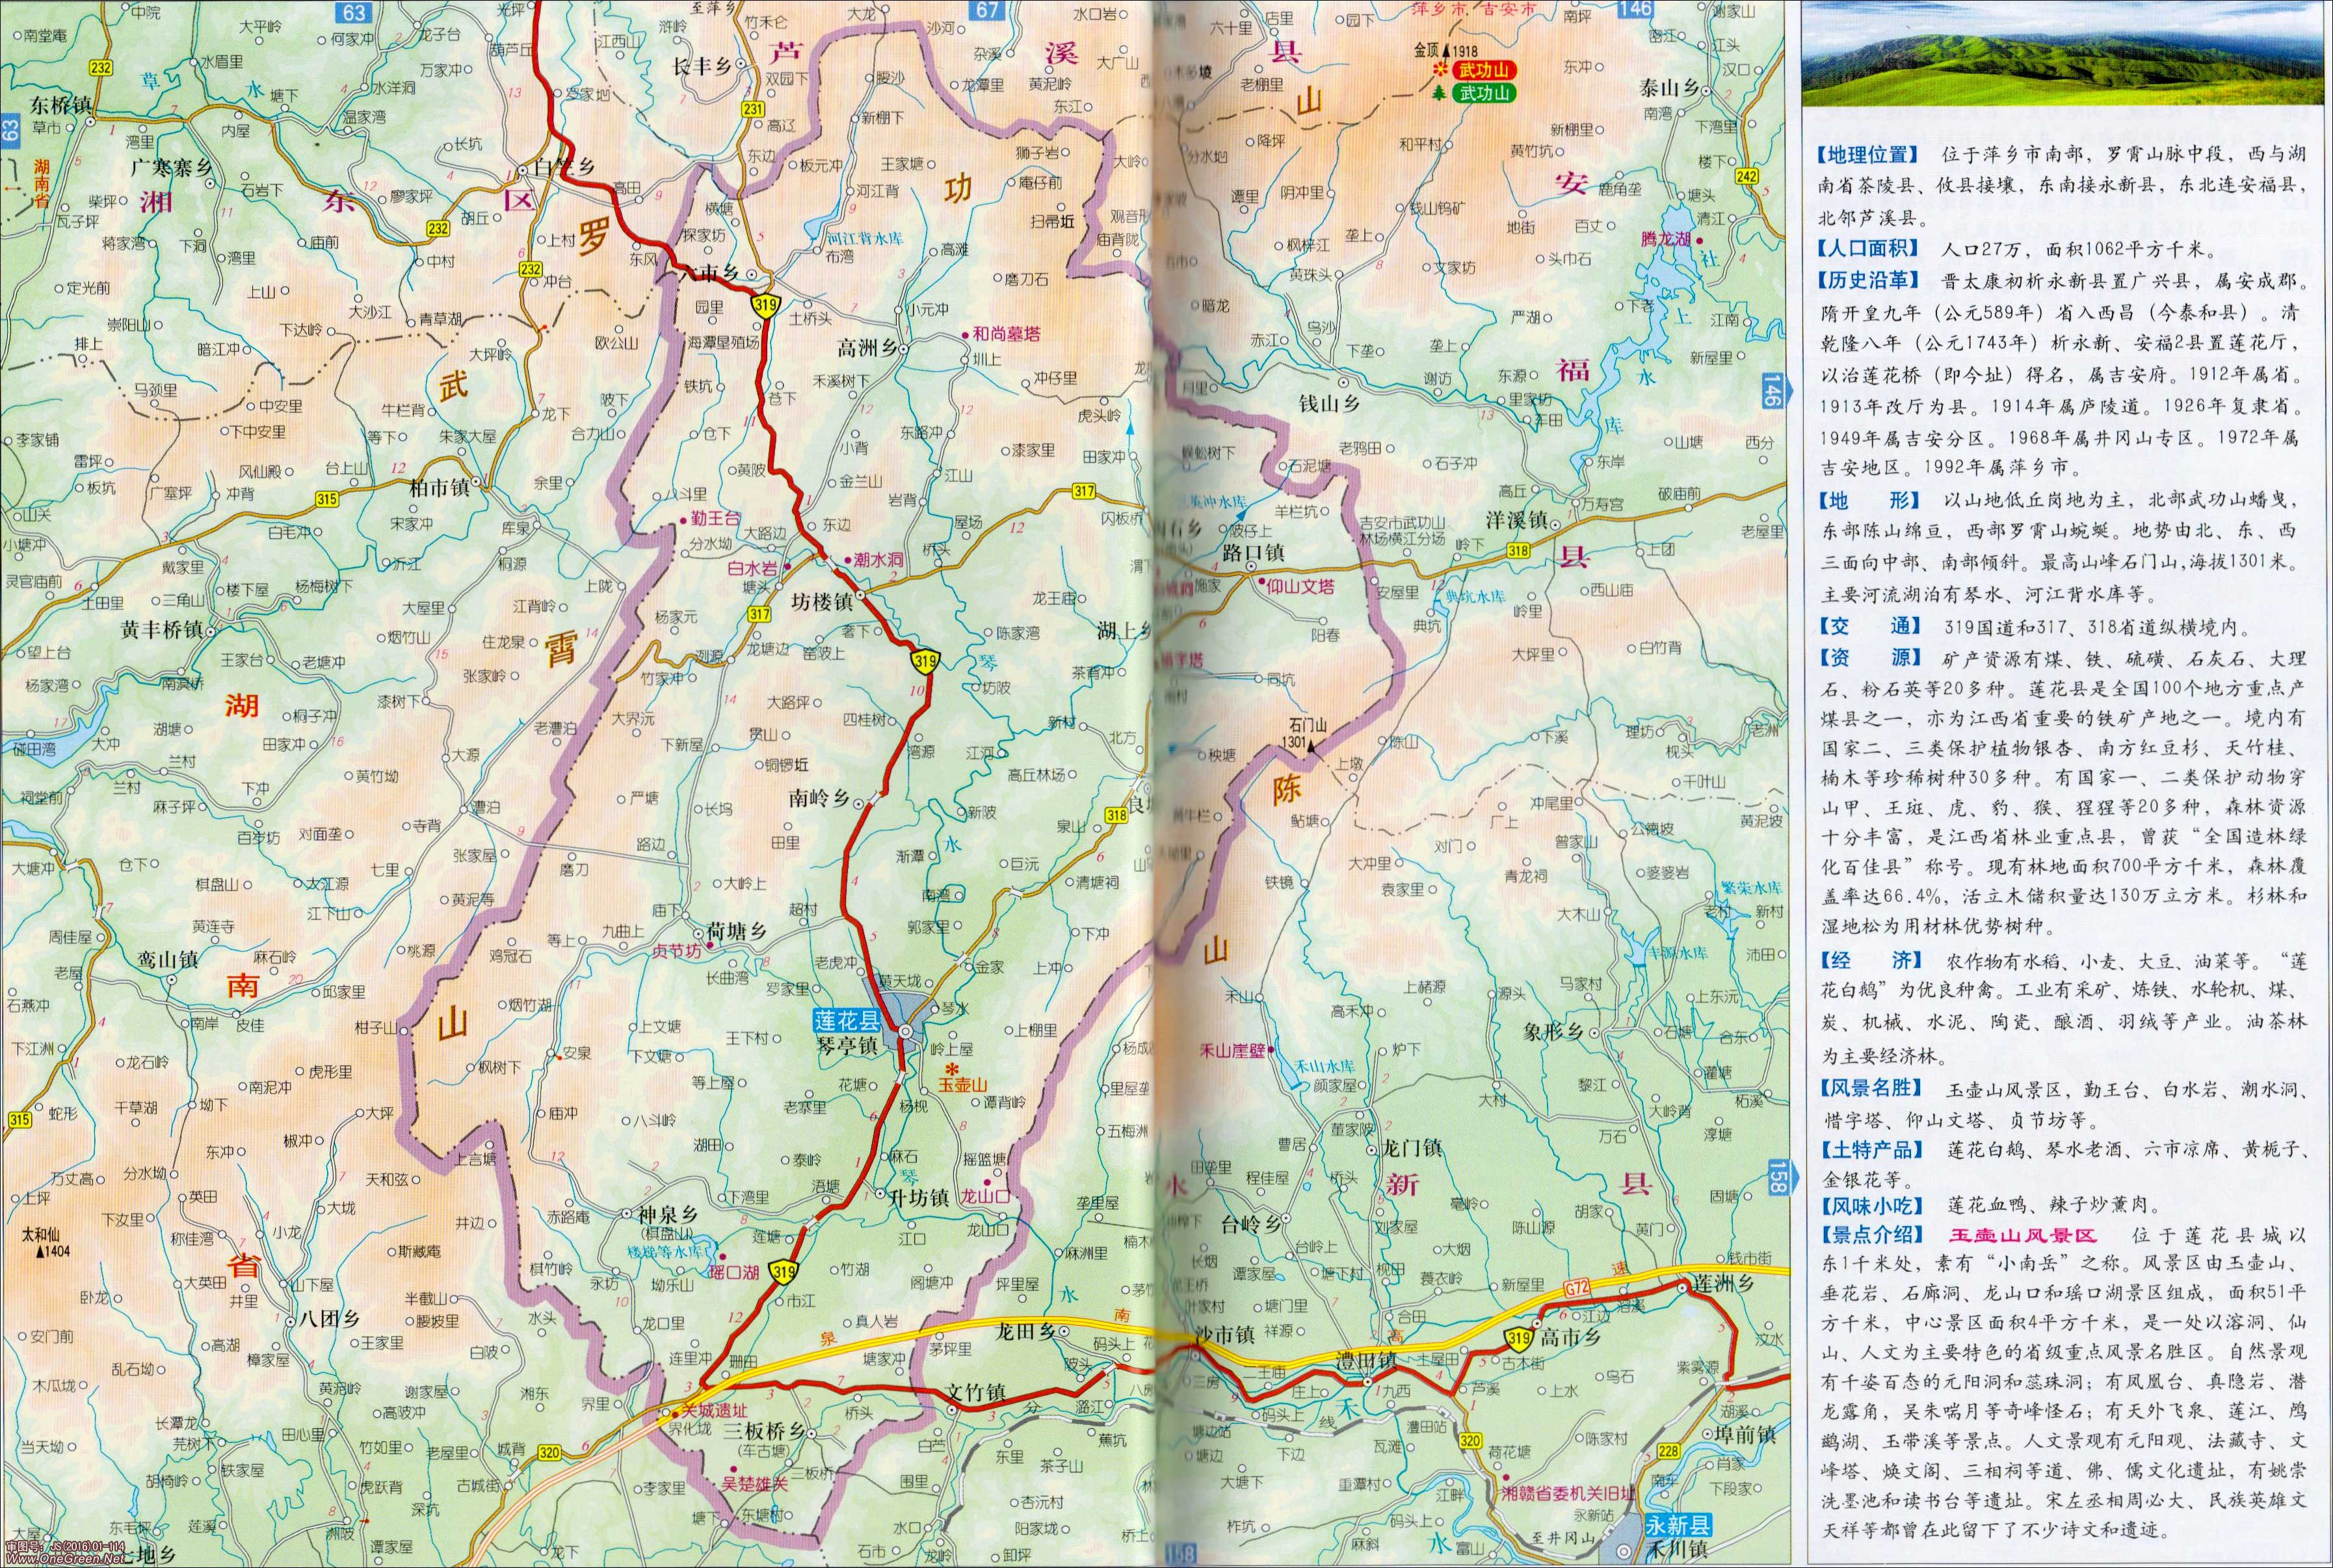Select the blue 莲花县 county label
The image size is (2333, 1568).
click(846, 1021)
